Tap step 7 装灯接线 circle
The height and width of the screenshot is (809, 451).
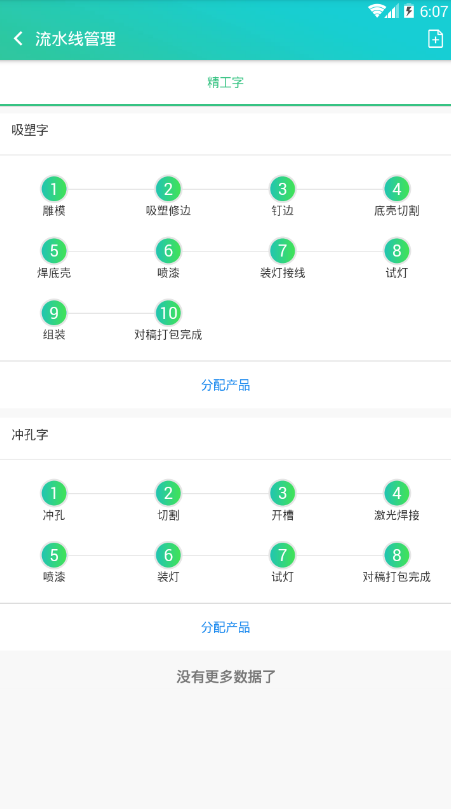pos(282,251)
